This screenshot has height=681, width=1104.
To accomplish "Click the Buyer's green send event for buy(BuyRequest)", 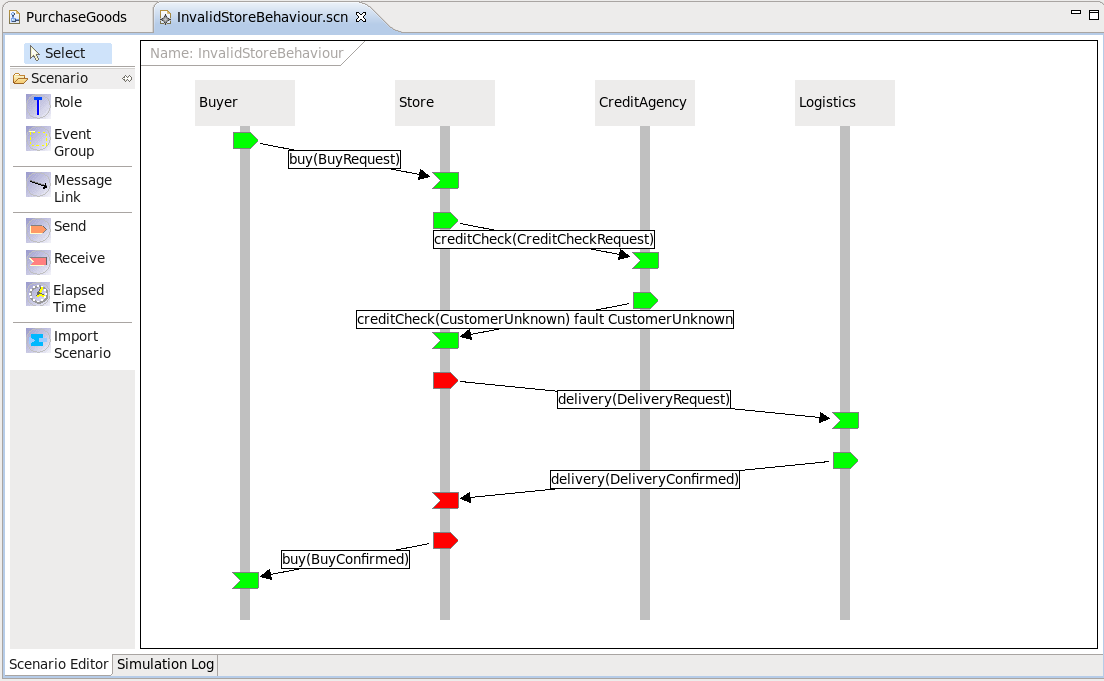I will pos(245,141).
